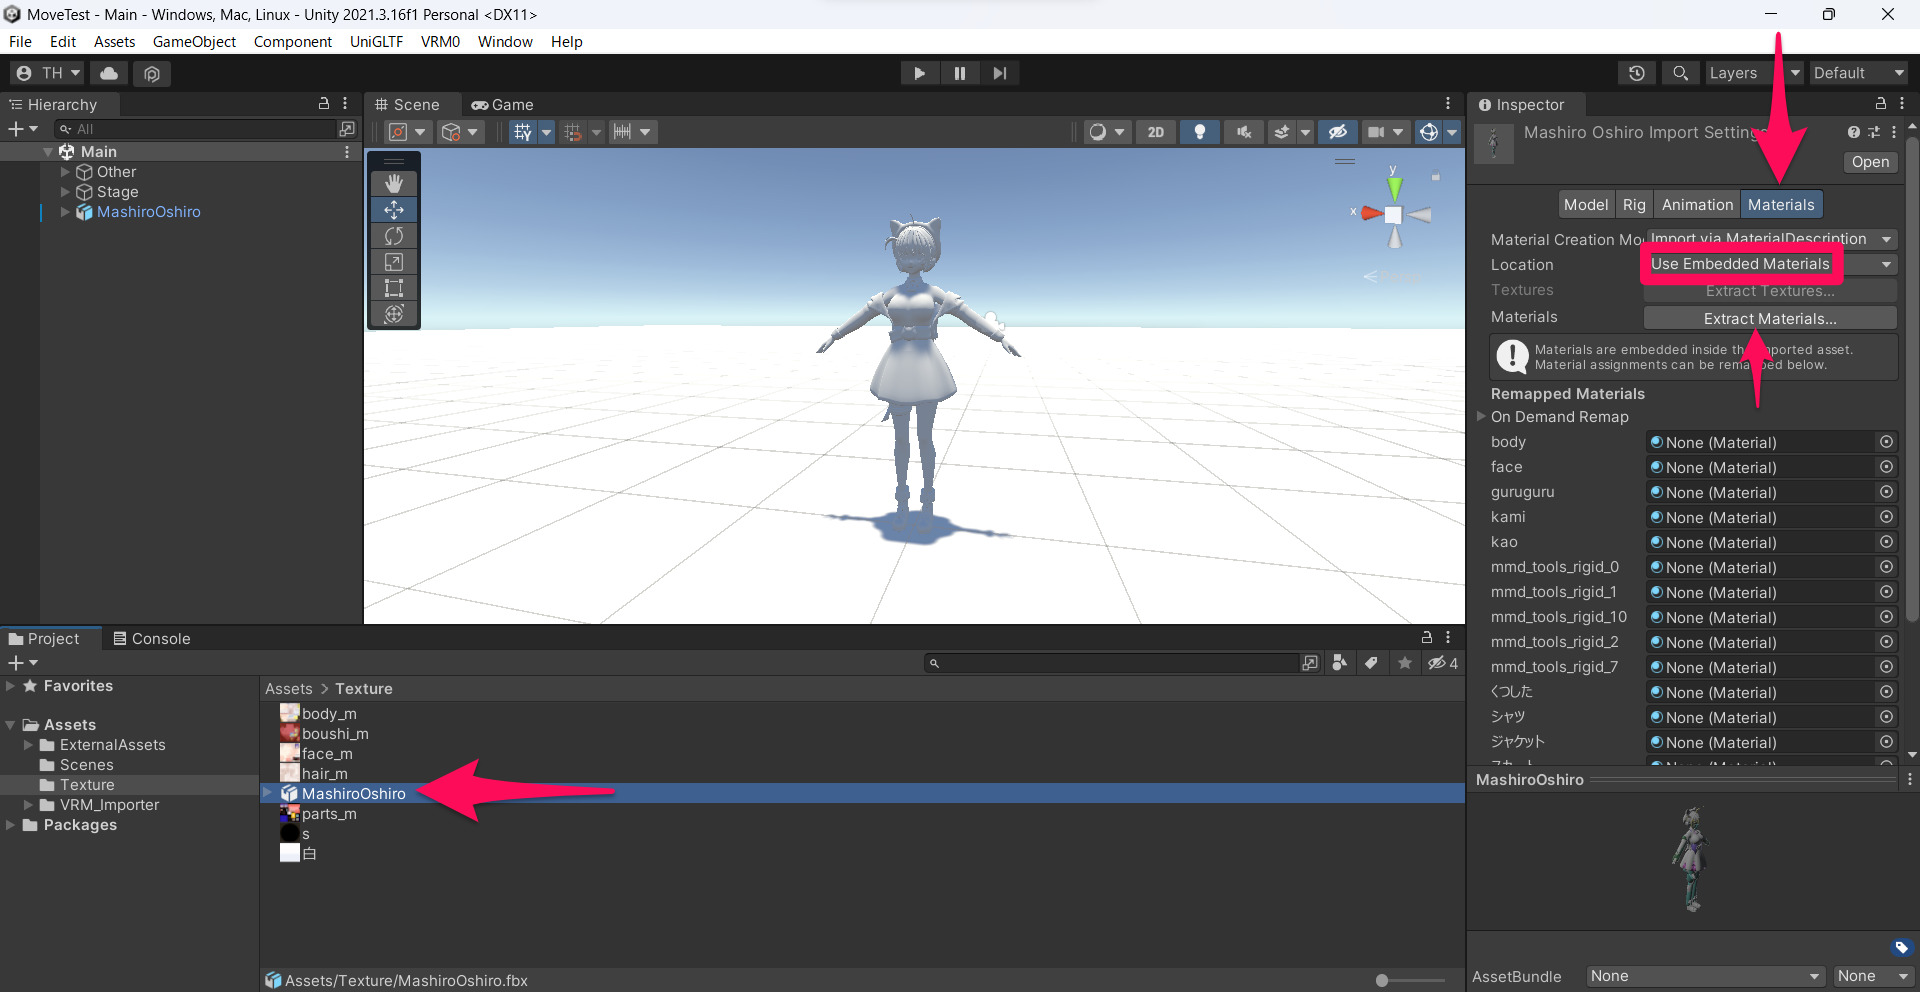1920x992 pixels.
Task: Open the scene search with the magnifier icon
Action: tap(1680, 72)
